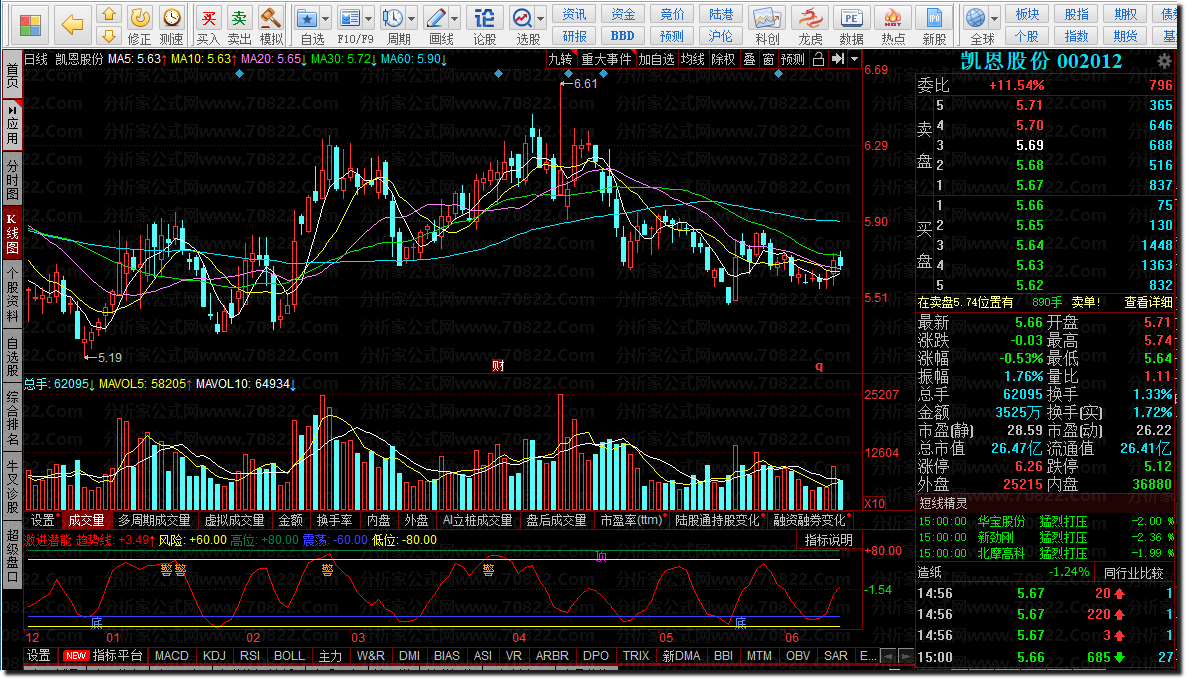Toggle the 叠 overlay option
1187x679 pixels.
tap(749, 59)
